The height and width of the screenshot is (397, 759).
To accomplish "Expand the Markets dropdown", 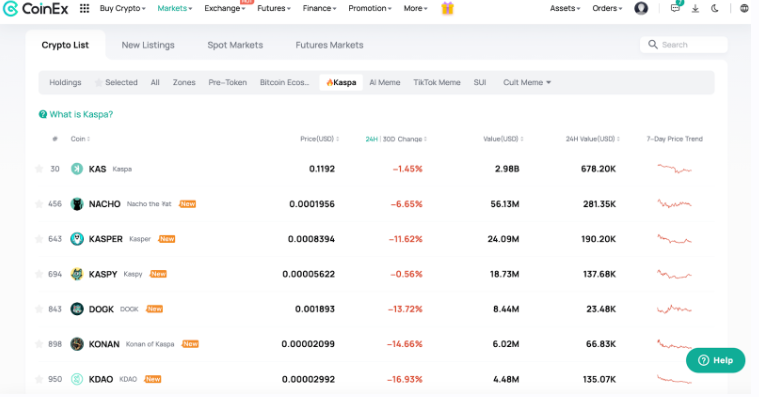I will coord(175,8).
